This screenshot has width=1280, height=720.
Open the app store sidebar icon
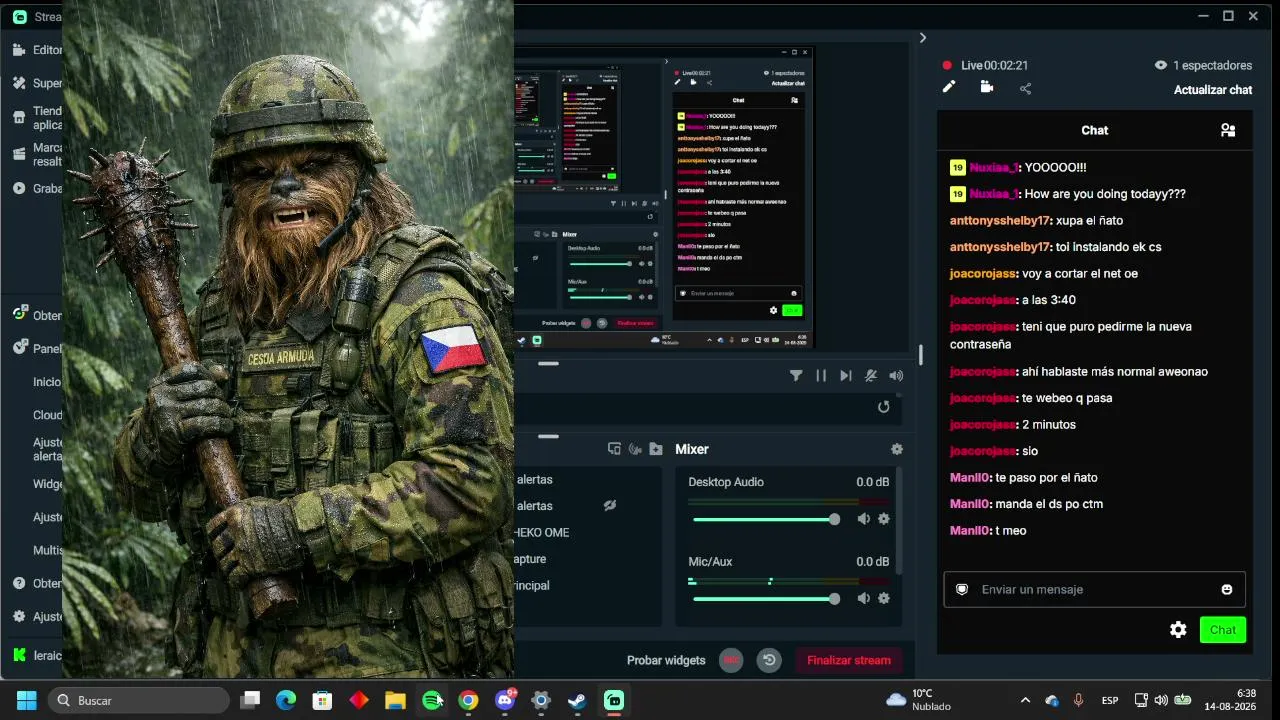coord(19,117)
